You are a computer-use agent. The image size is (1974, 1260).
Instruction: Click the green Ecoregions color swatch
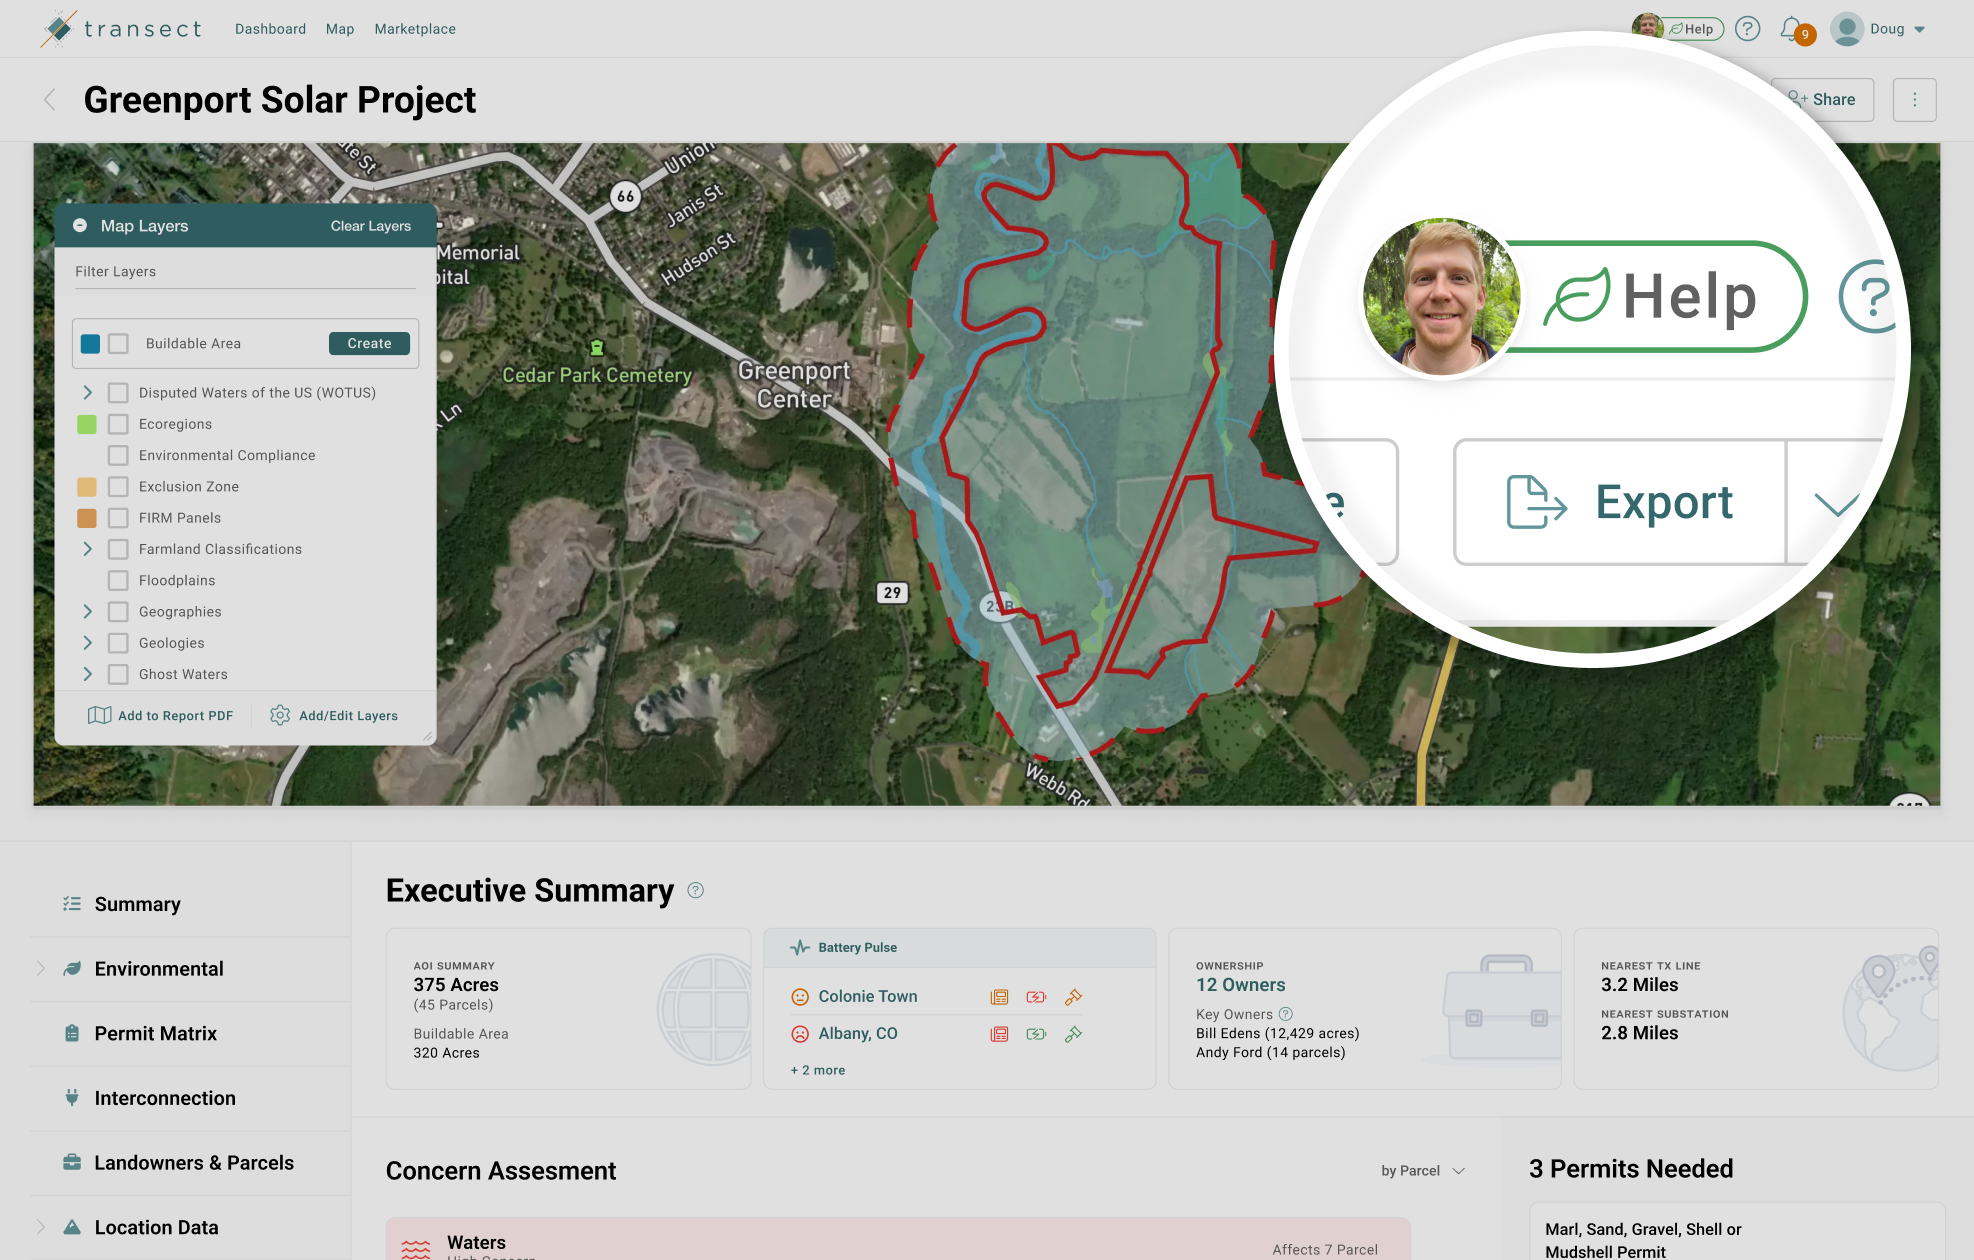point(87,424)
